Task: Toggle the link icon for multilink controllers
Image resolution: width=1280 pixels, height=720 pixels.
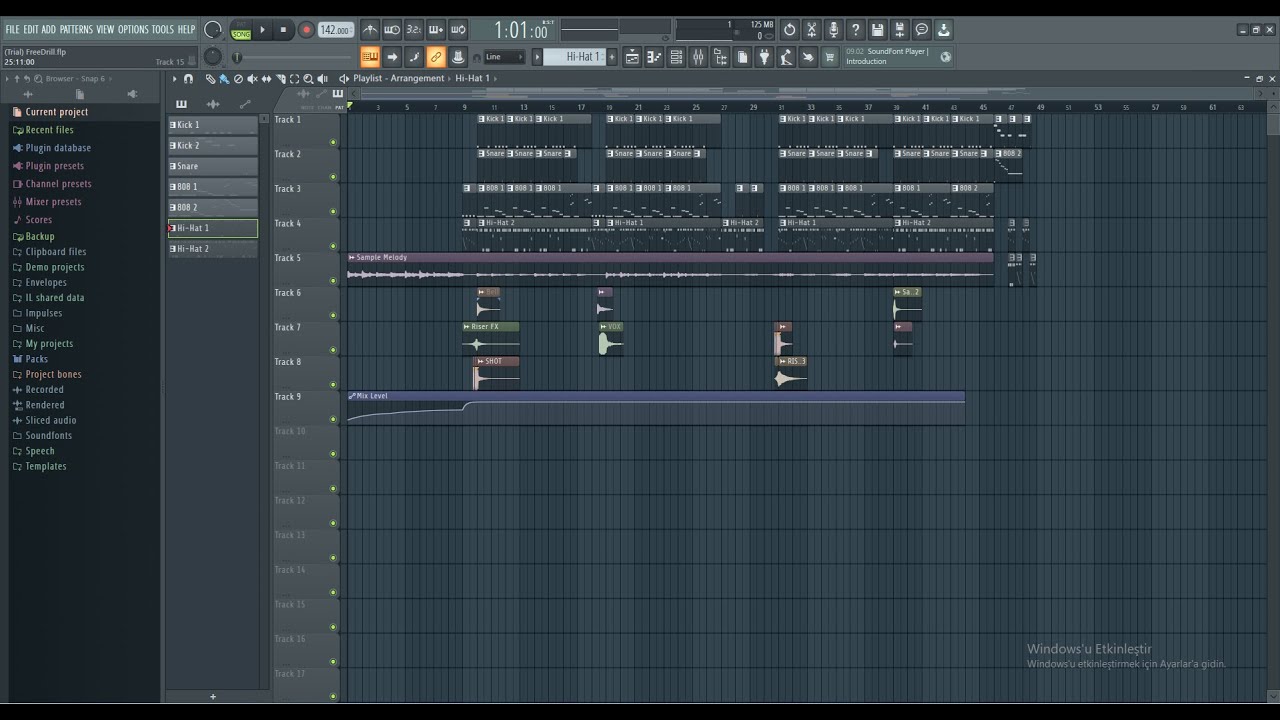Action: coord(436,57)
